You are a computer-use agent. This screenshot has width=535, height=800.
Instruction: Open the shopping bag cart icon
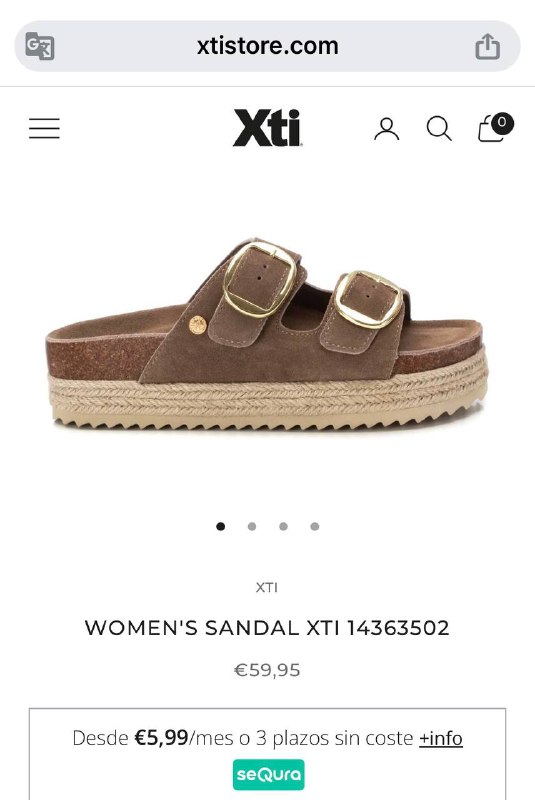pyautogui.click(x=492, y=128)
